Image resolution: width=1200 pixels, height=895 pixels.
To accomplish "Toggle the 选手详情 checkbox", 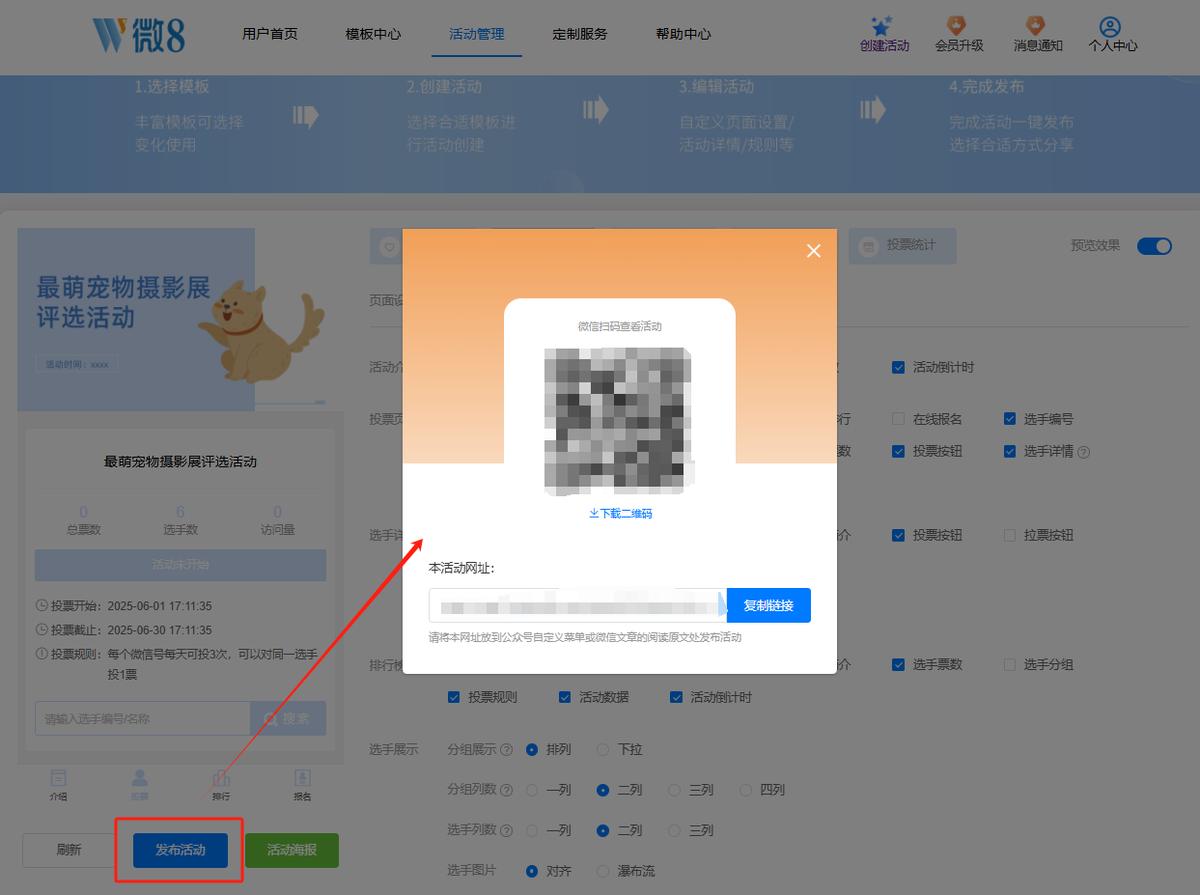I will (1010, 451).
